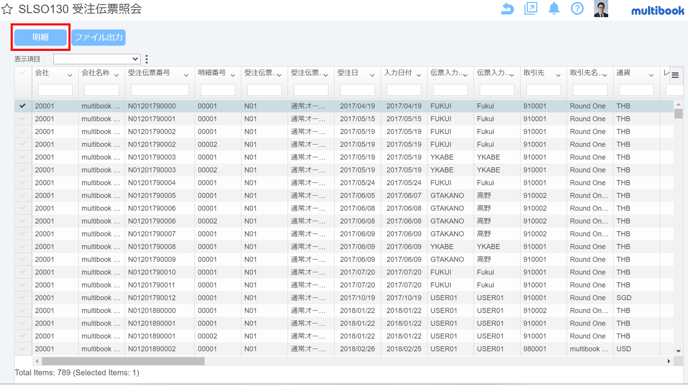
Task: Open the new window icon in the header
Action: 530,8
